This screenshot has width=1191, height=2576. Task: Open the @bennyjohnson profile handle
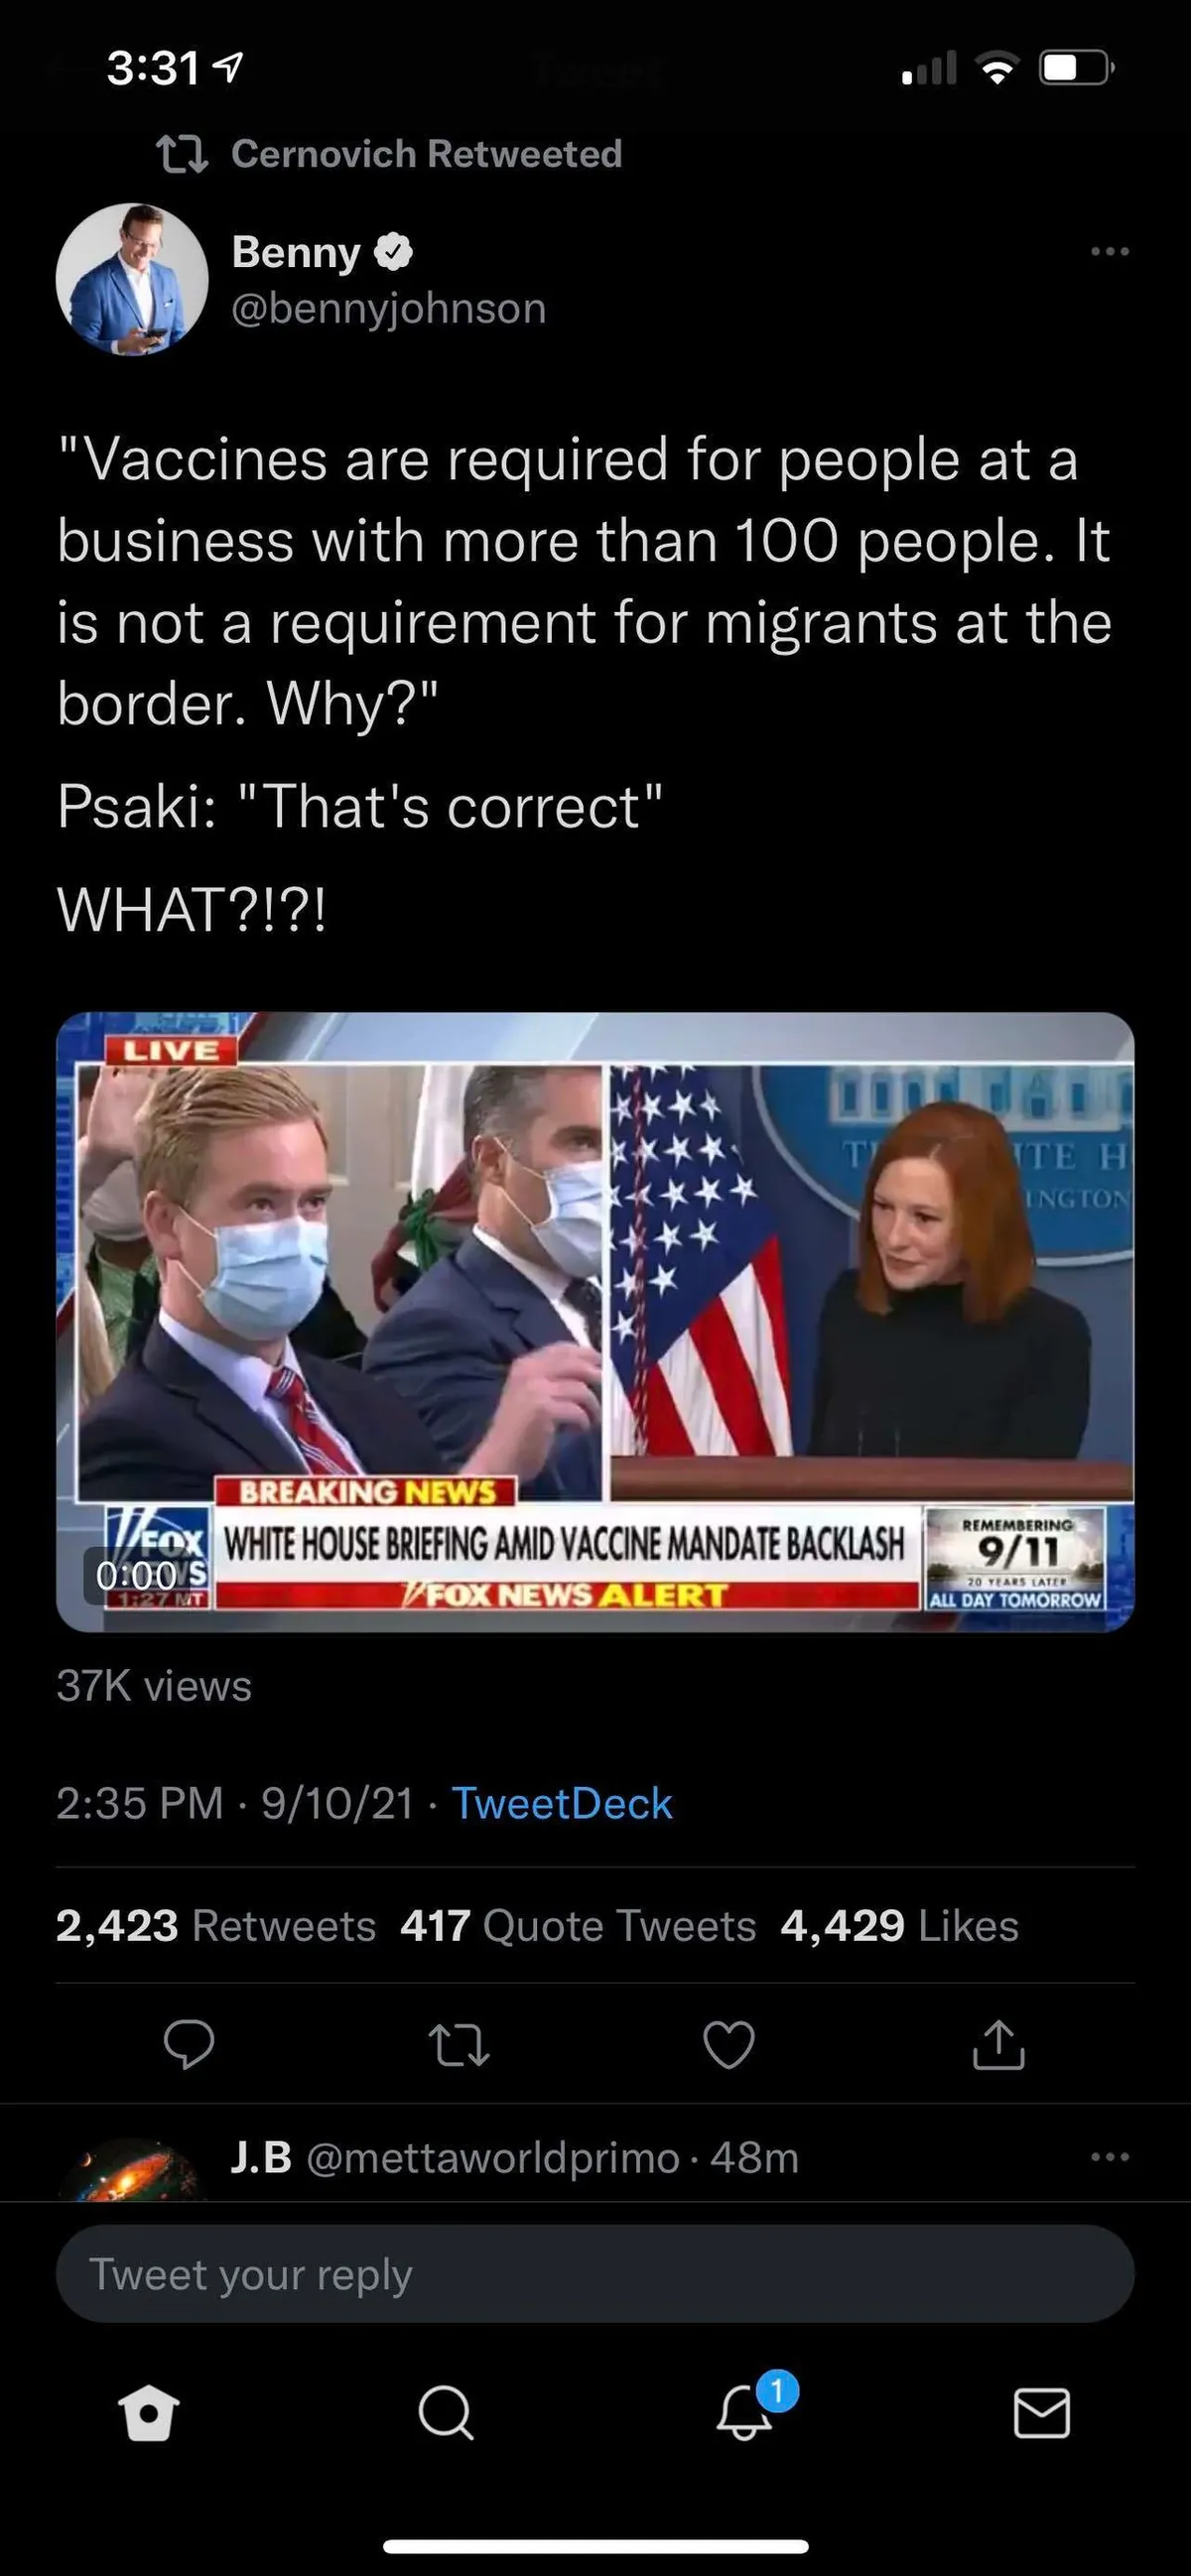[x=389, y=309]
